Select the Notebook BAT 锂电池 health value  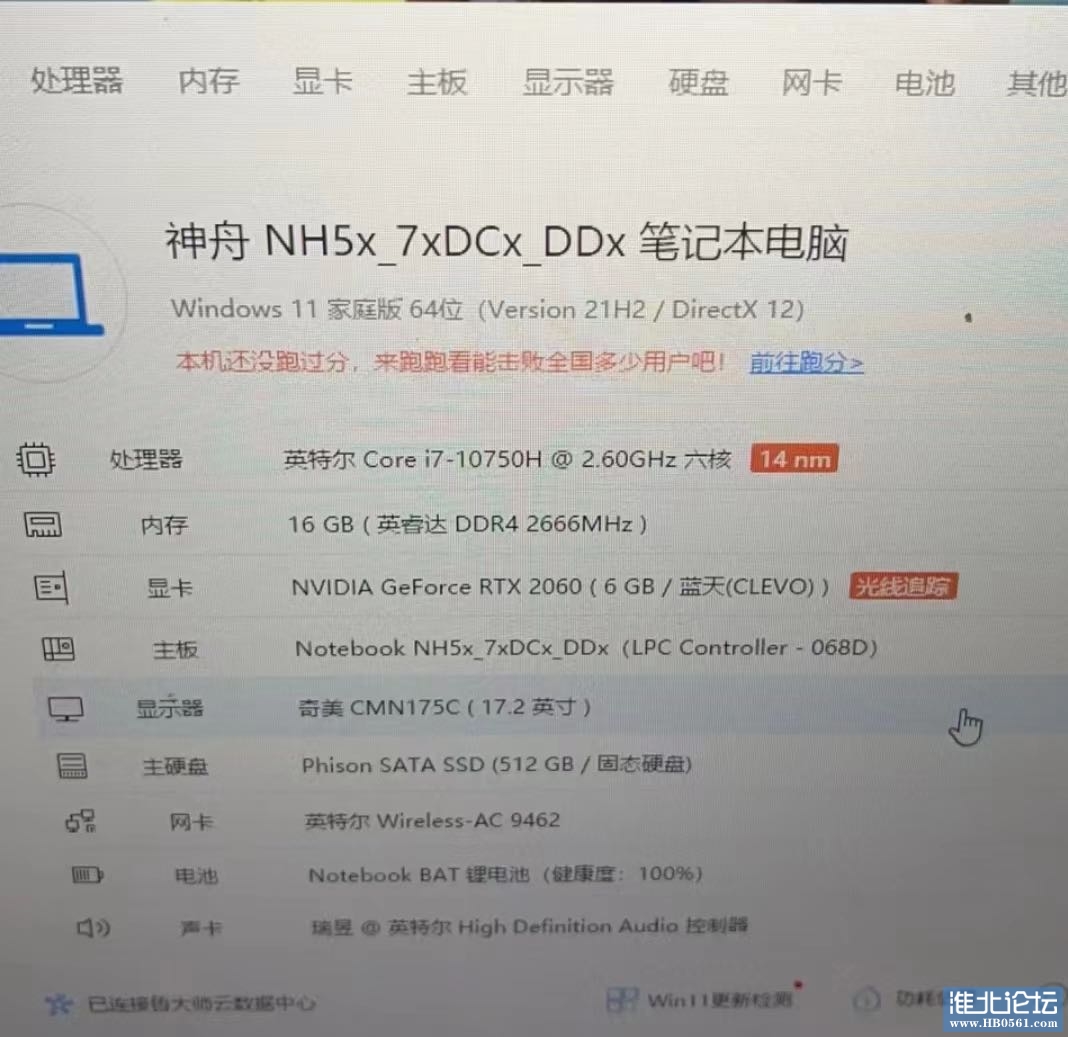pos(505,874)
